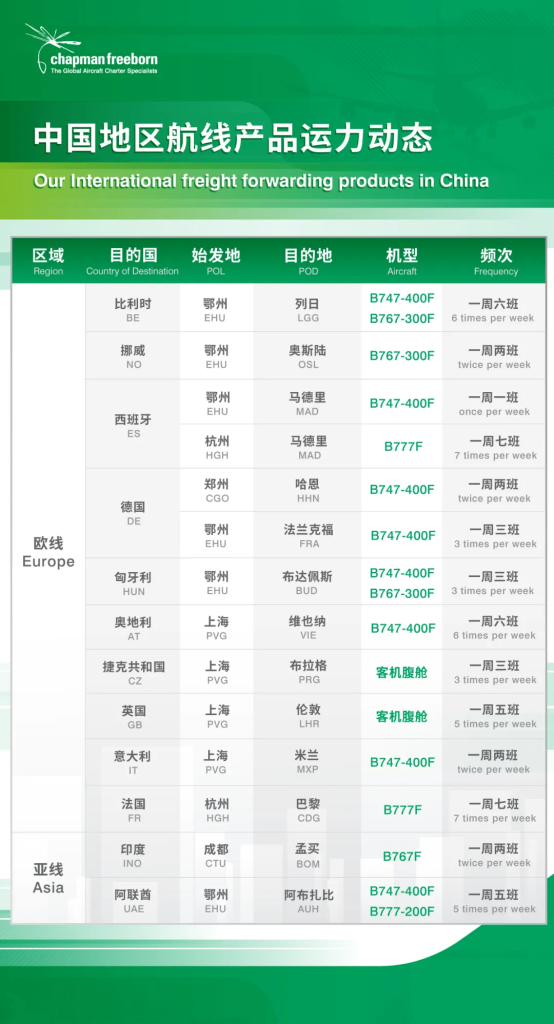Select the GB country cell
The height and width of the screenshot is (1024, 554).
tap(133, 716)
